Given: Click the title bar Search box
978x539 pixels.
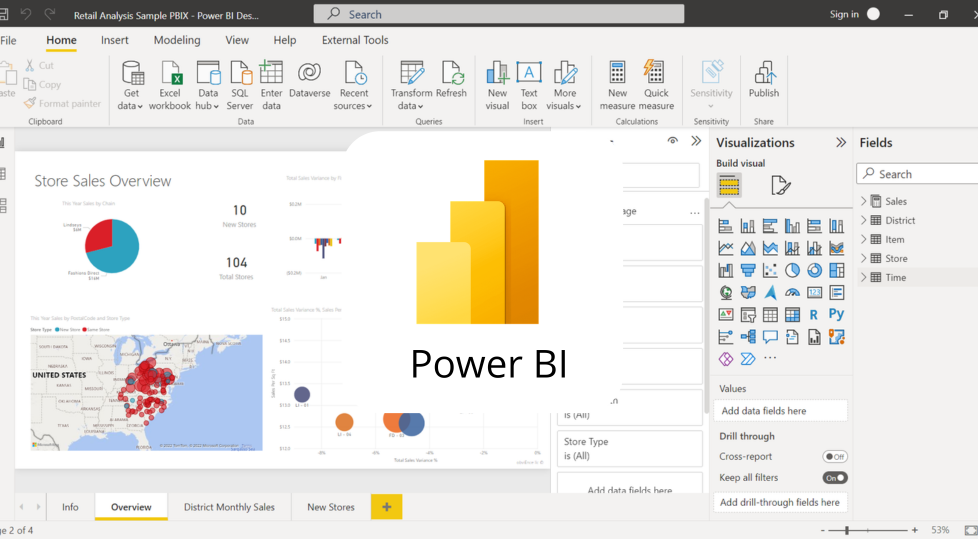Looking at the screenshot, I should point(498,14).
